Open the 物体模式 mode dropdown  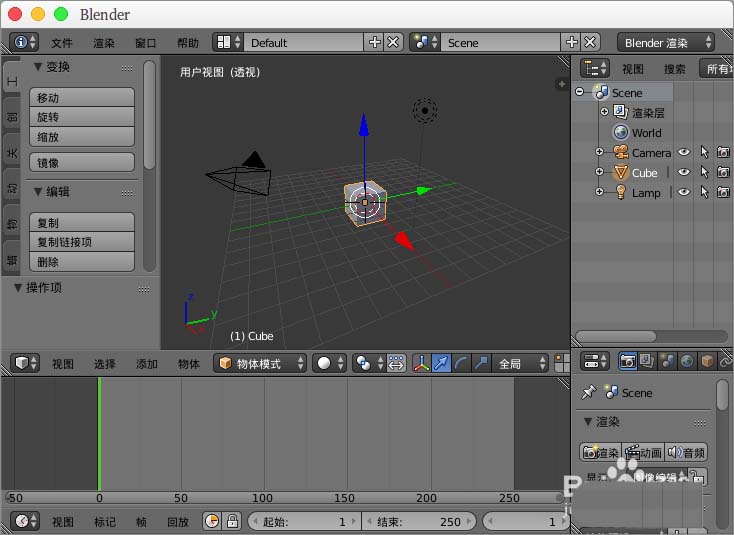click(x=260, y=363)
